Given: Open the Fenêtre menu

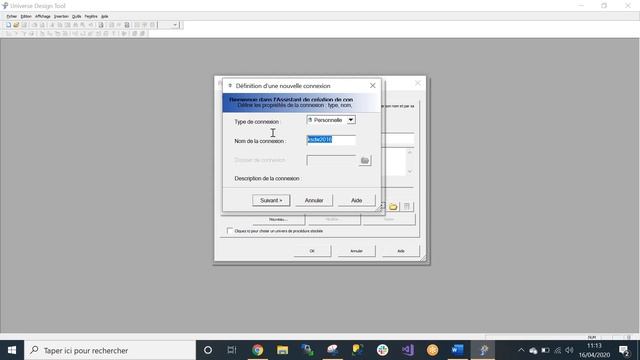Looking at the screenshot, I should tap(91, 16).
